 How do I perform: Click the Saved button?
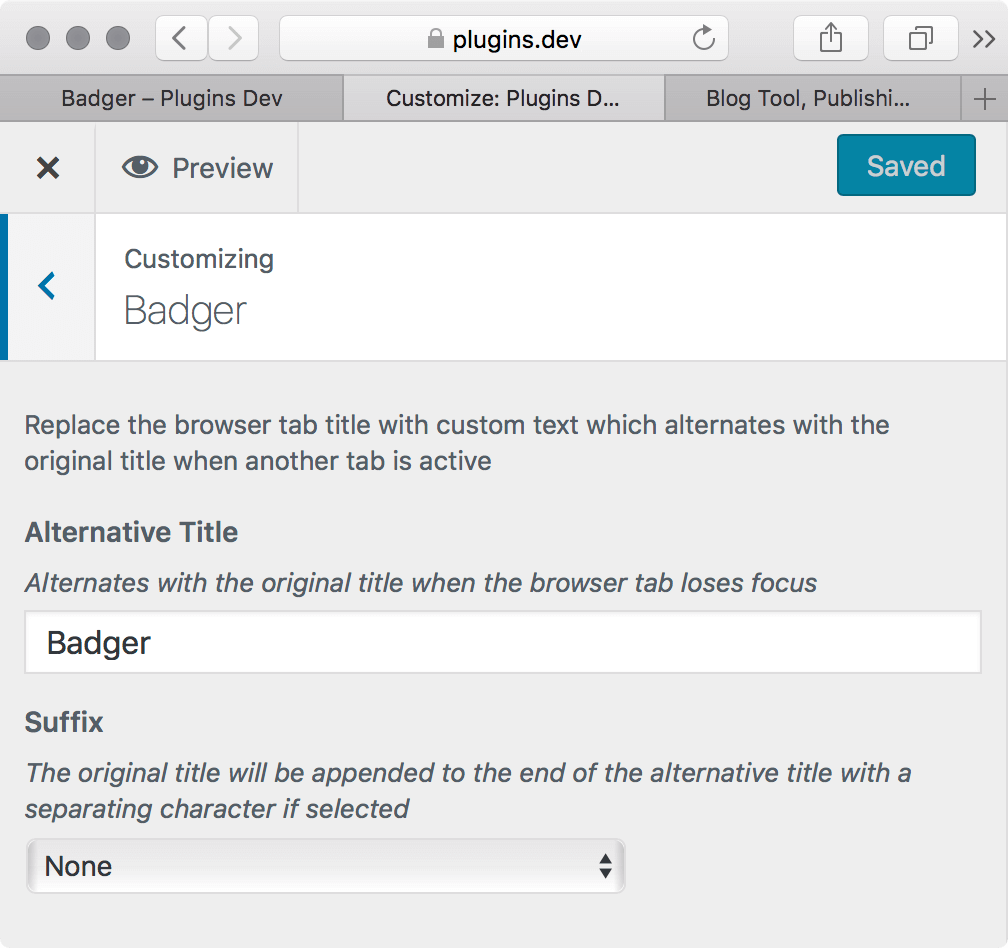[x=906, y=165]
